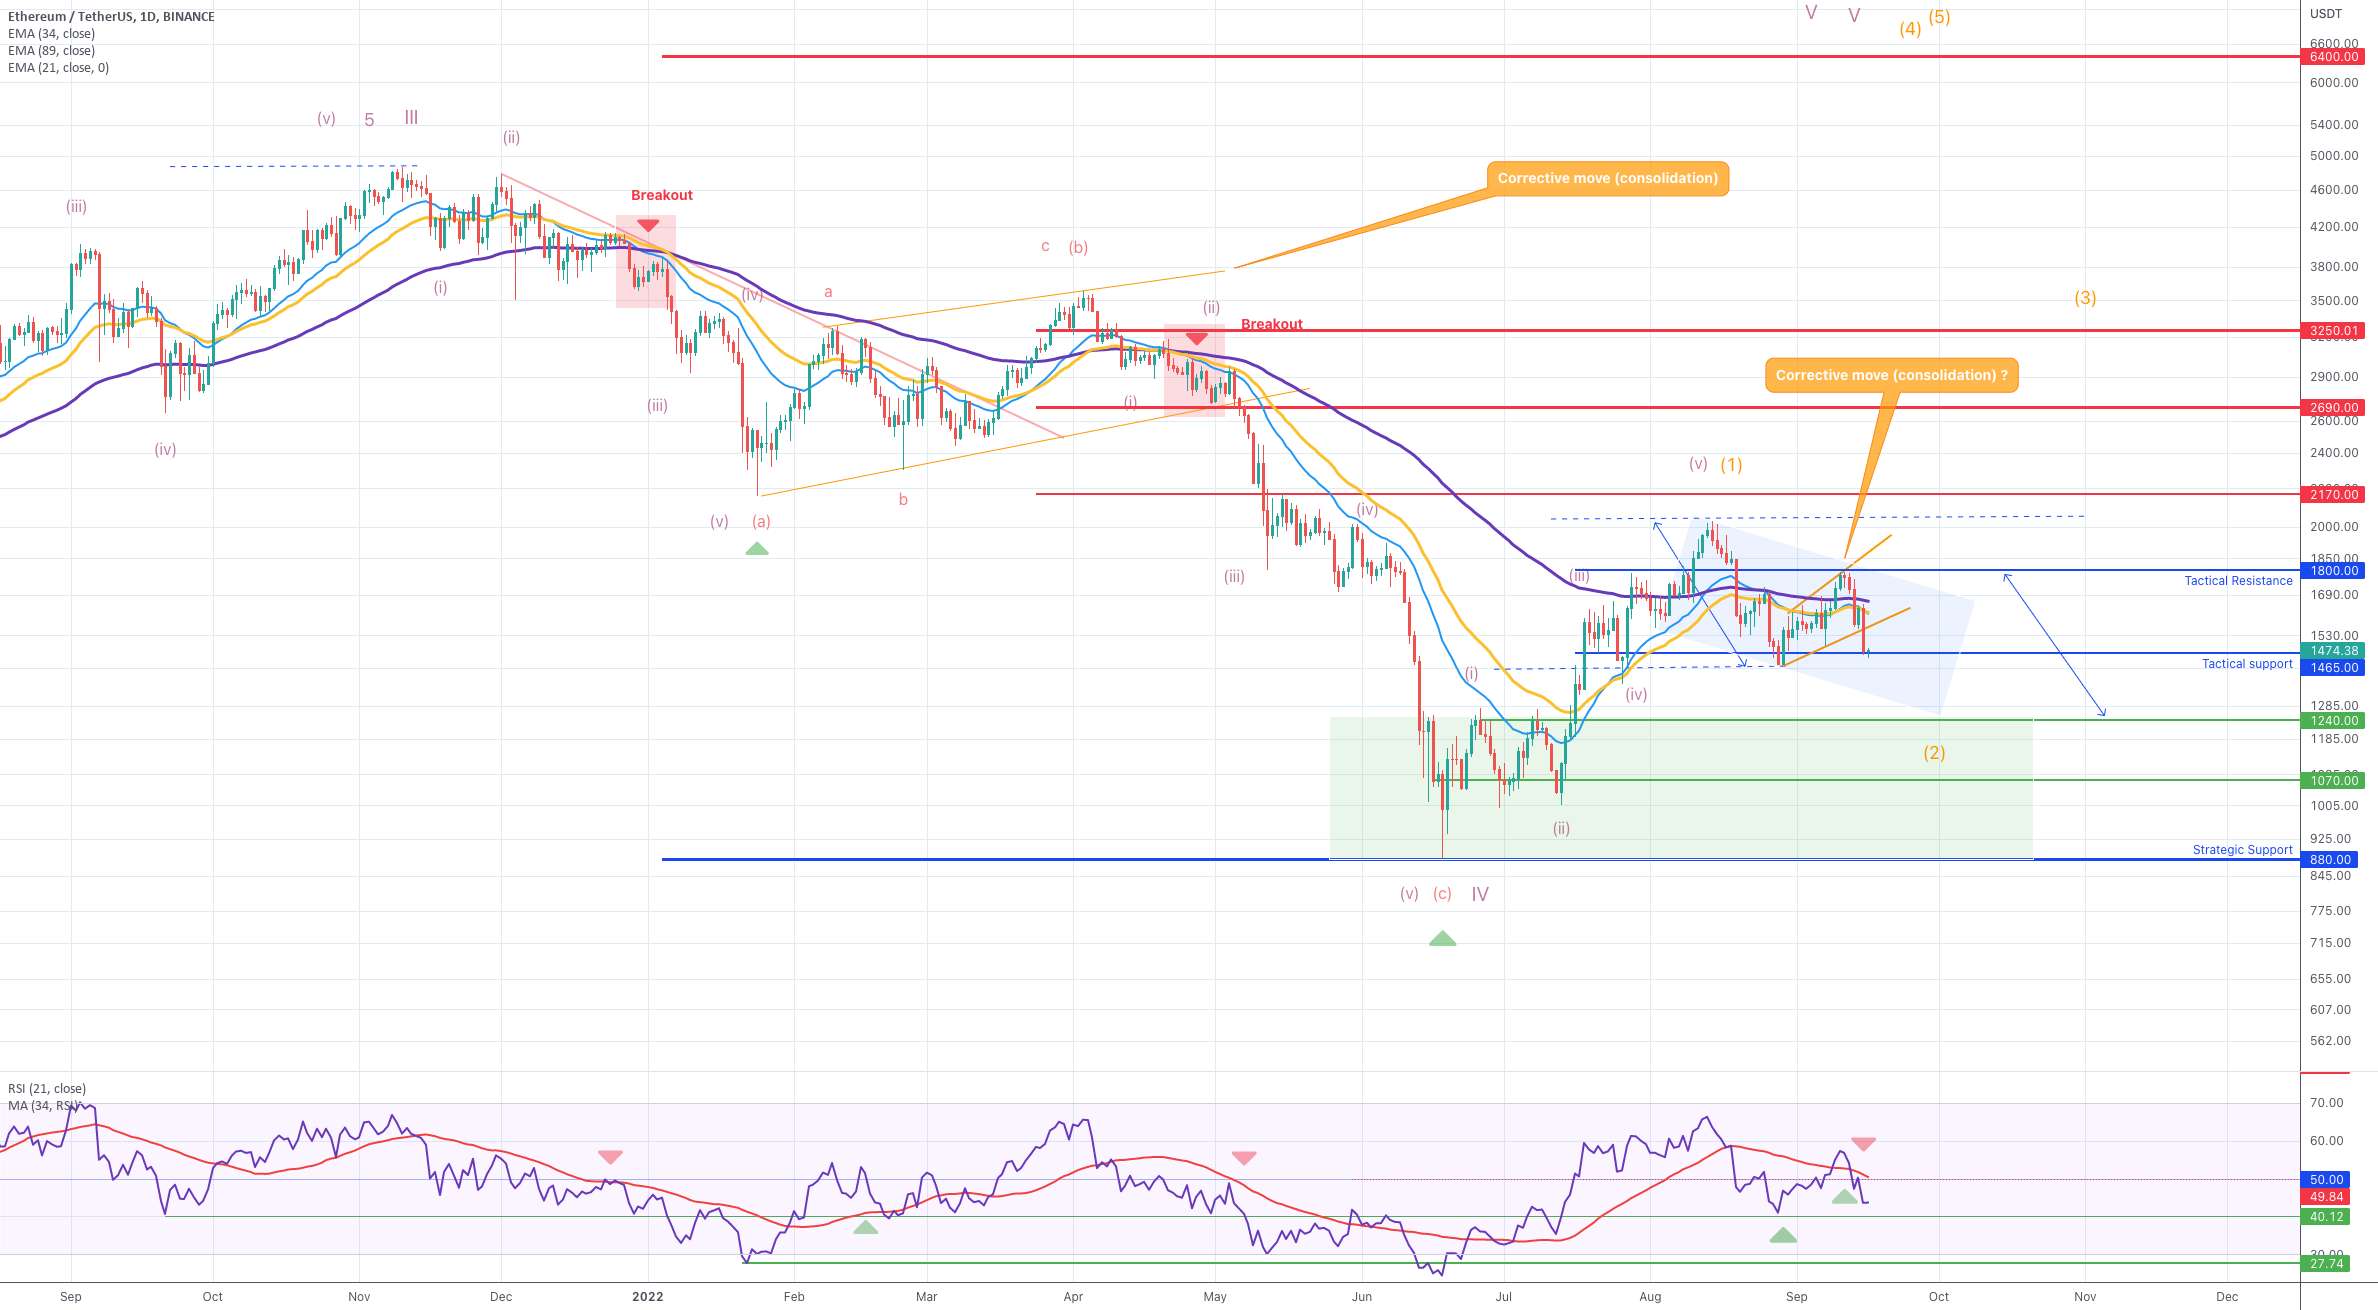Click the Mar marker on time axis

927,1297
